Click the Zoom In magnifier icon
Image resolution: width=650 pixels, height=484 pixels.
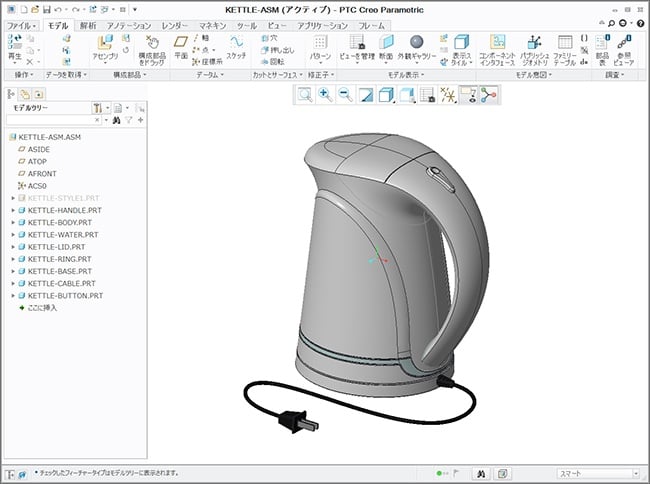tap(324, 94)
